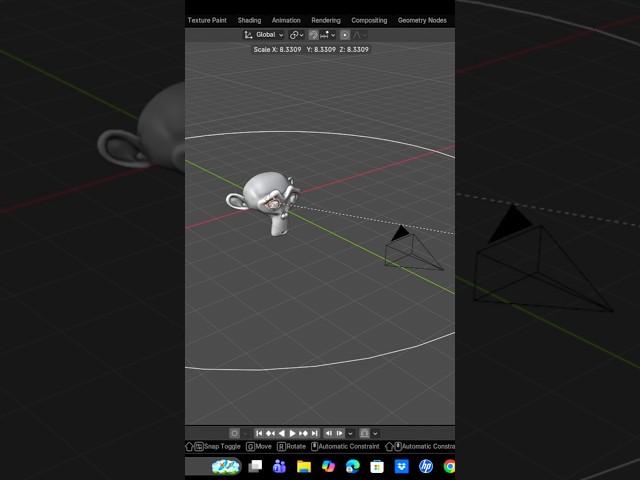
Task: Toggle proportional editing
Action: (x=345, y=35)
